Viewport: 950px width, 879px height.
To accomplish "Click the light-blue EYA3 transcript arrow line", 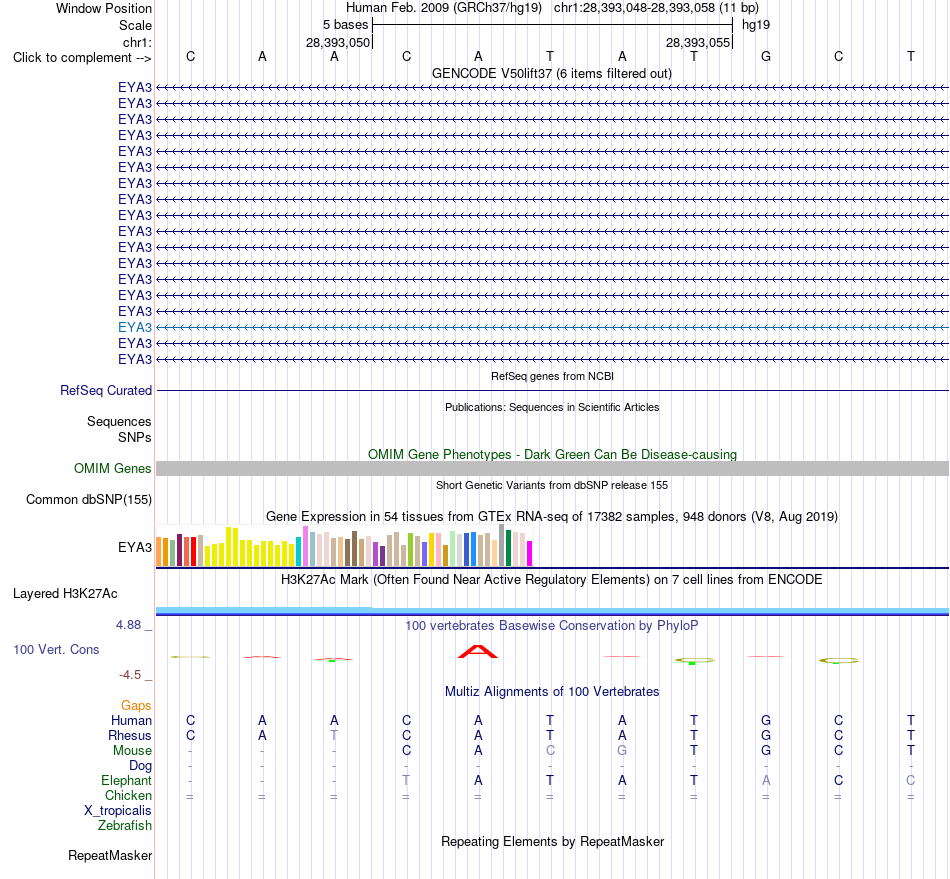I will click(x=552, y=327).
